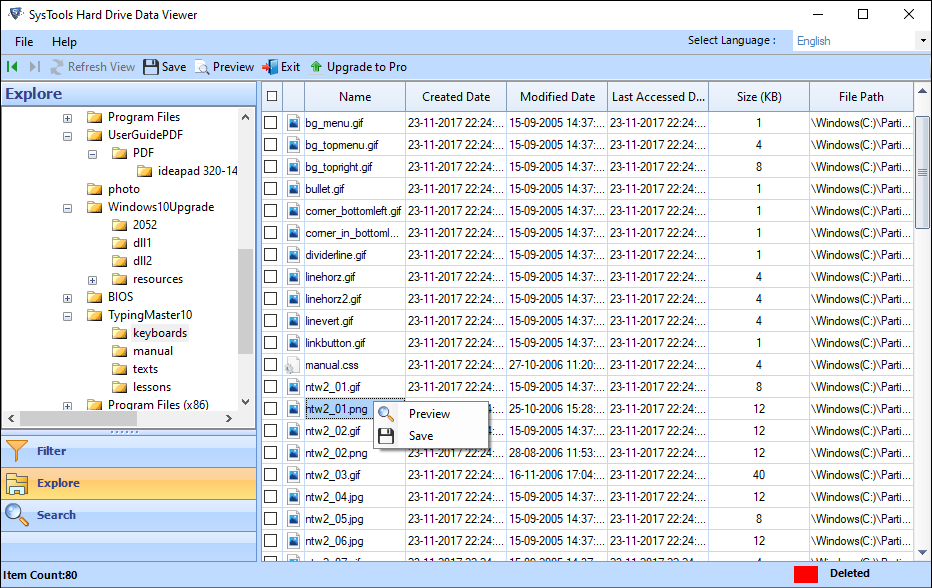932x588 pixels.
Task: Sort by the Modified Date column header
Action: coord(557,96)
